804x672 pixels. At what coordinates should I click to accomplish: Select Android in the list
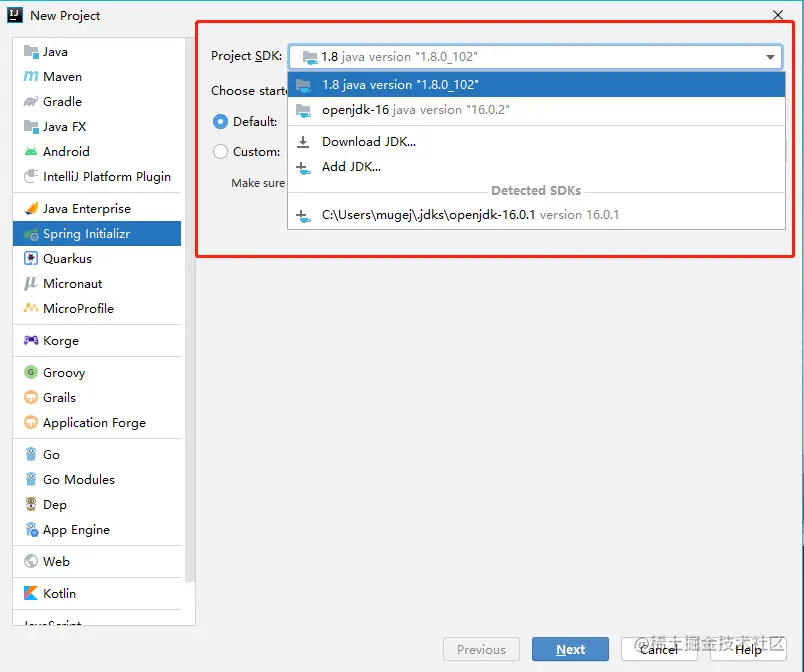click(x=97, y=152)
